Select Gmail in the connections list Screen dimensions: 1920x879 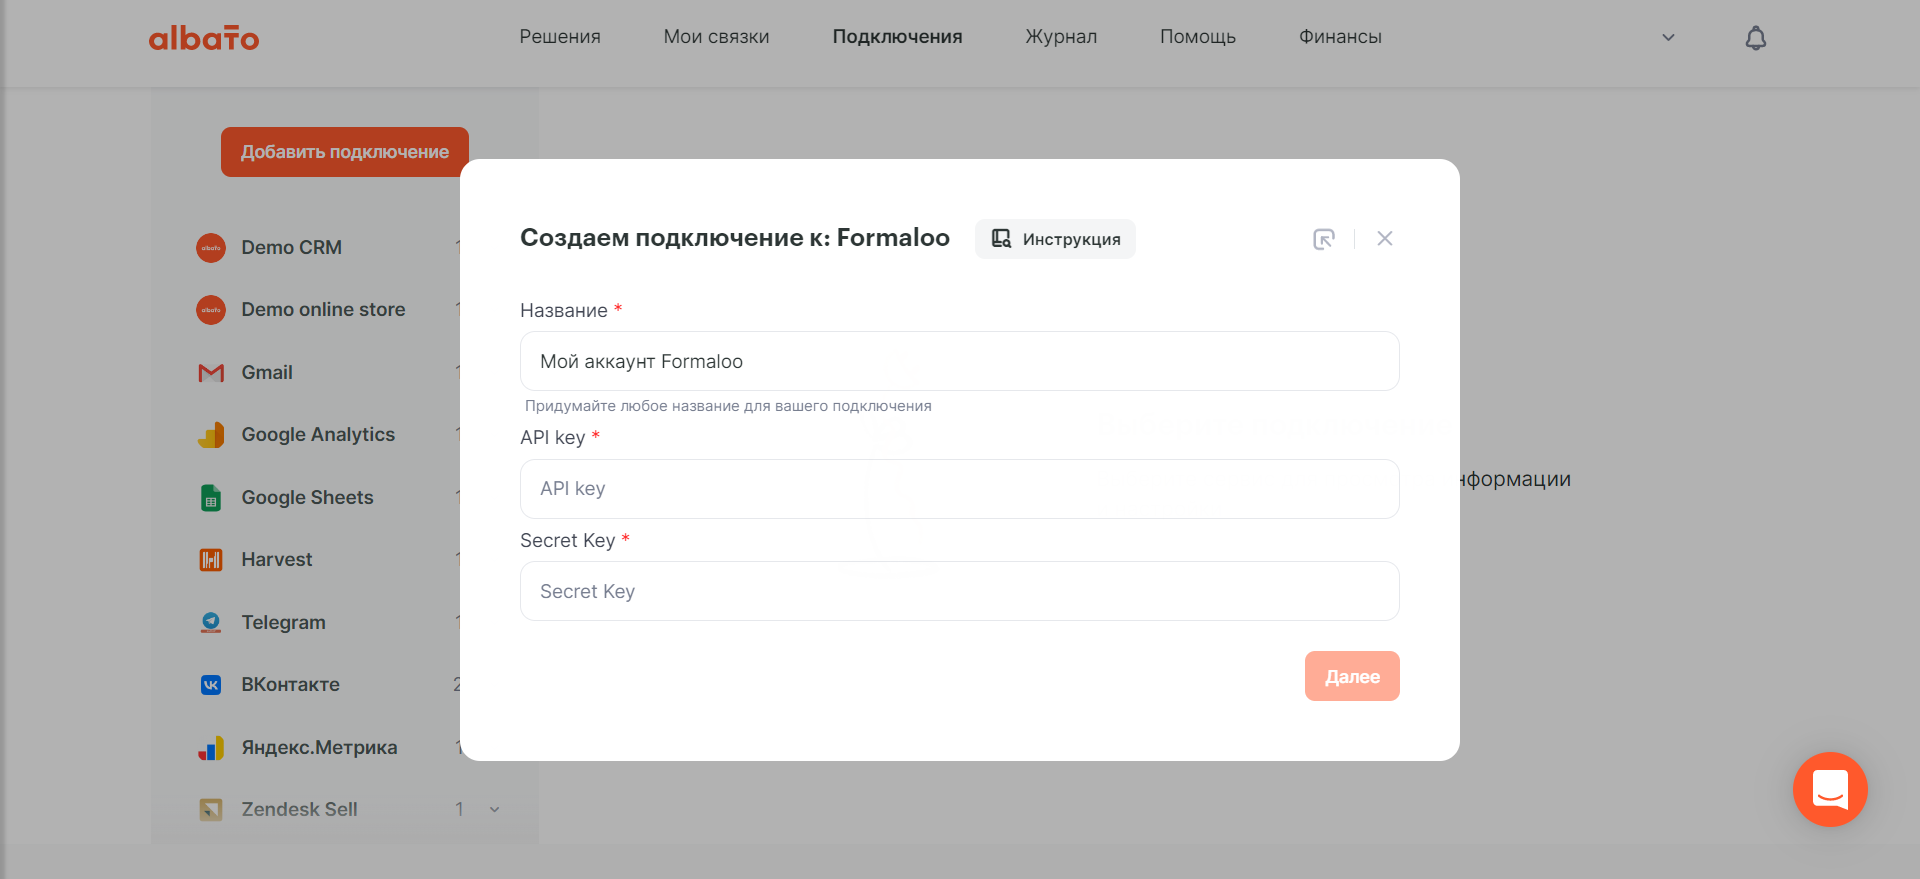pyautogui.click(x=267, y=373)
